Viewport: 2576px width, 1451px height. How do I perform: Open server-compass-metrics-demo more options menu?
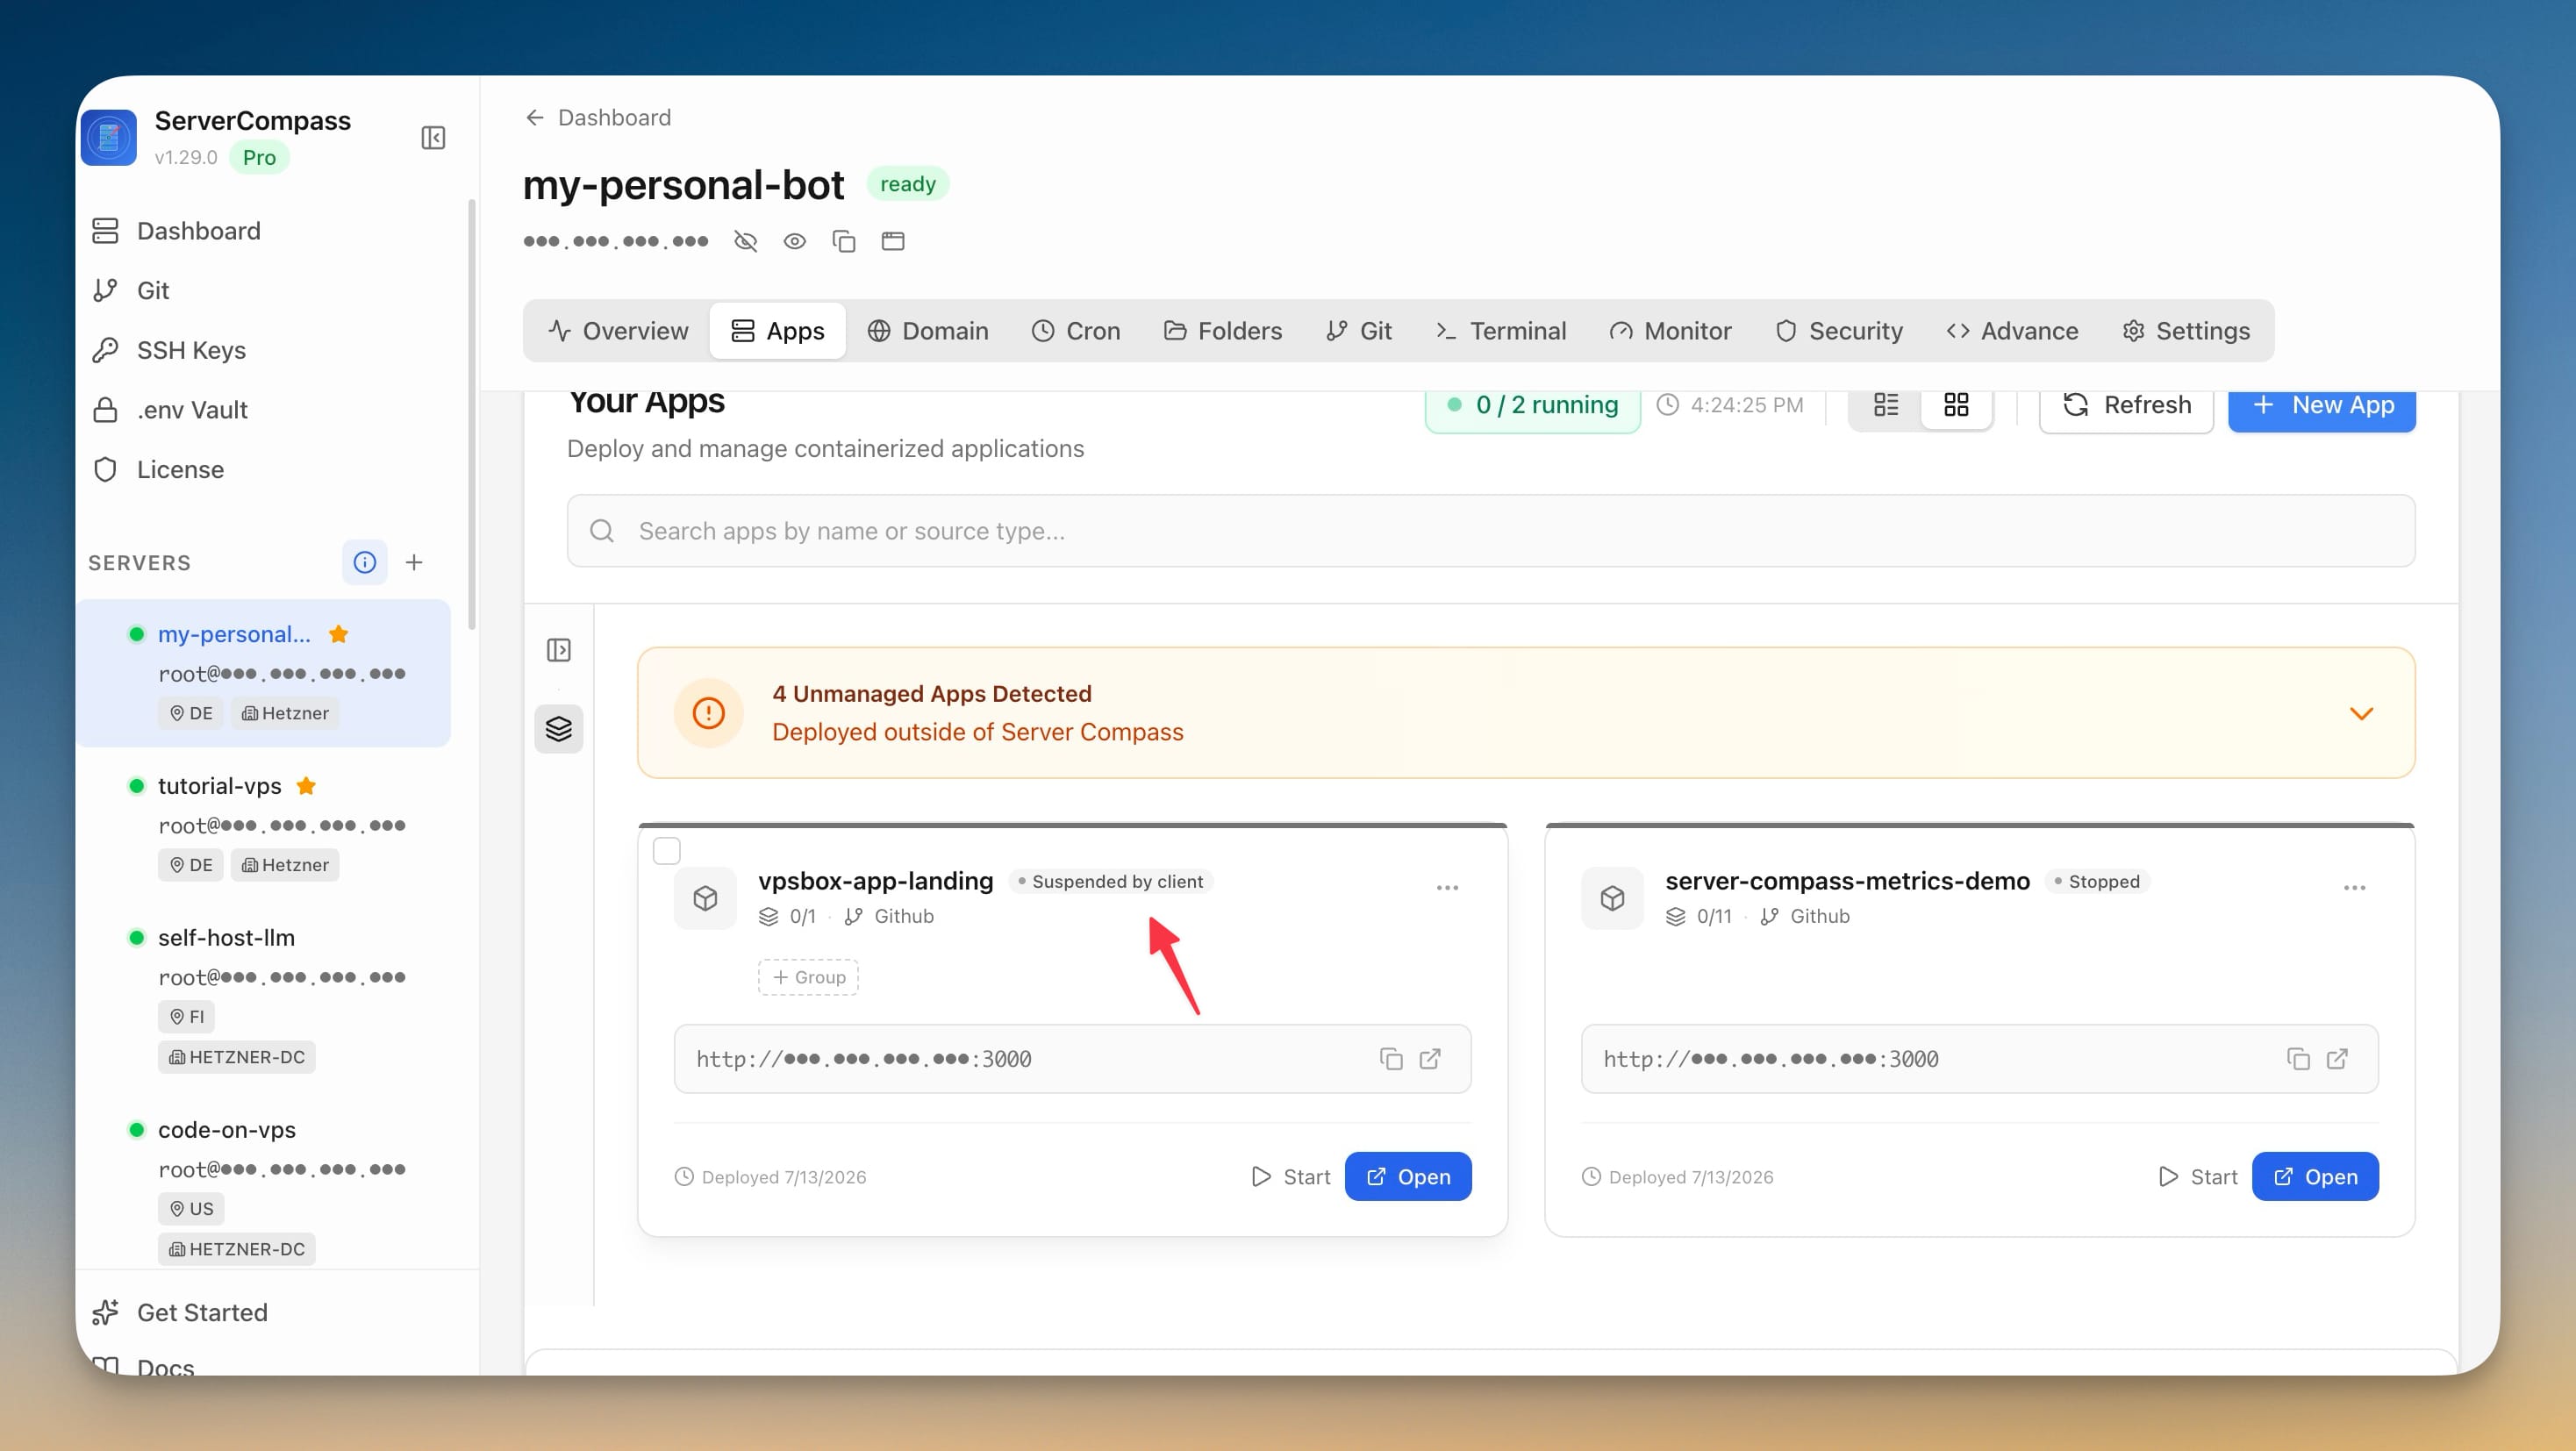pyautogui.click(x=2354, y=888)
